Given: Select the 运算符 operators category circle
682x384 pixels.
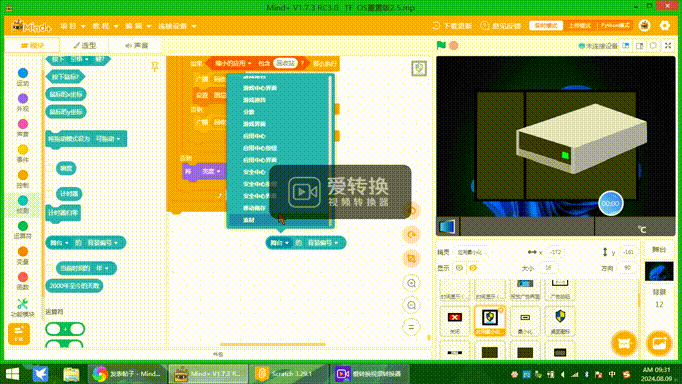Looking at the screenshot, I should (23, 226).
